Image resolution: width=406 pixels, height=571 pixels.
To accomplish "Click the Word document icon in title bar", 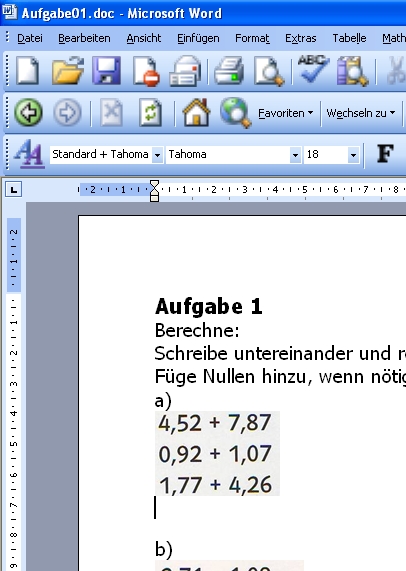I will pyautogui.click(x=9, y=11).
